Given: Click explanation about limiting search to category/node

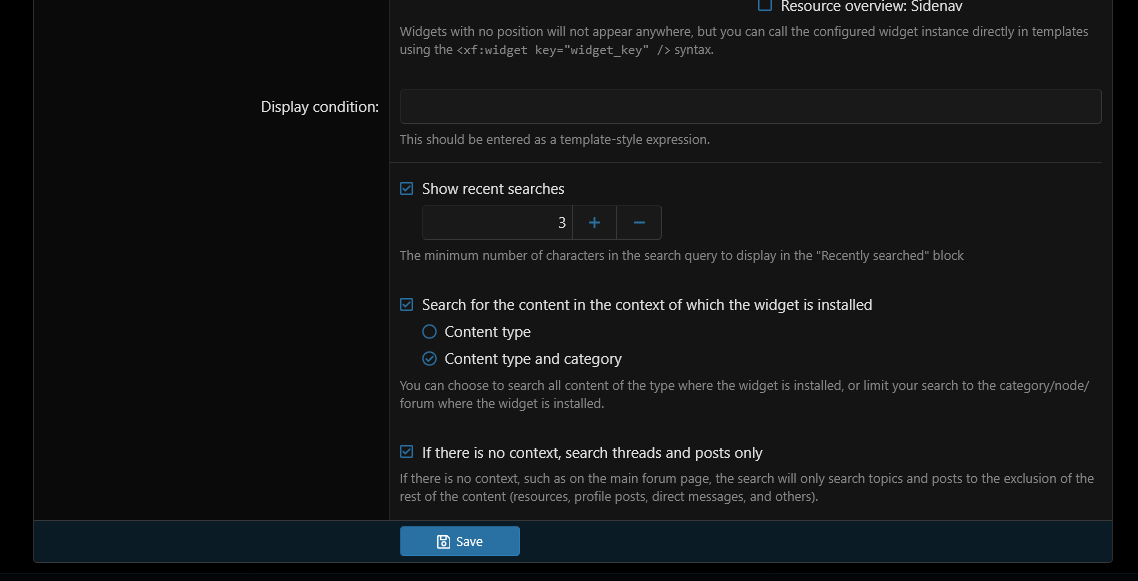Looking at the screenshot, I should (745, 395).
